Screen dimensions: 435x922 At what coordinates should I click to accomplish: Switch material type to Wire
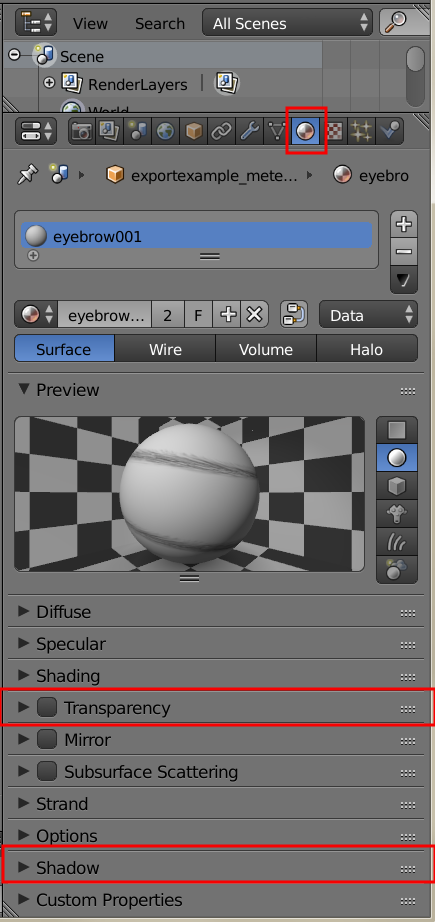[165, 349]
